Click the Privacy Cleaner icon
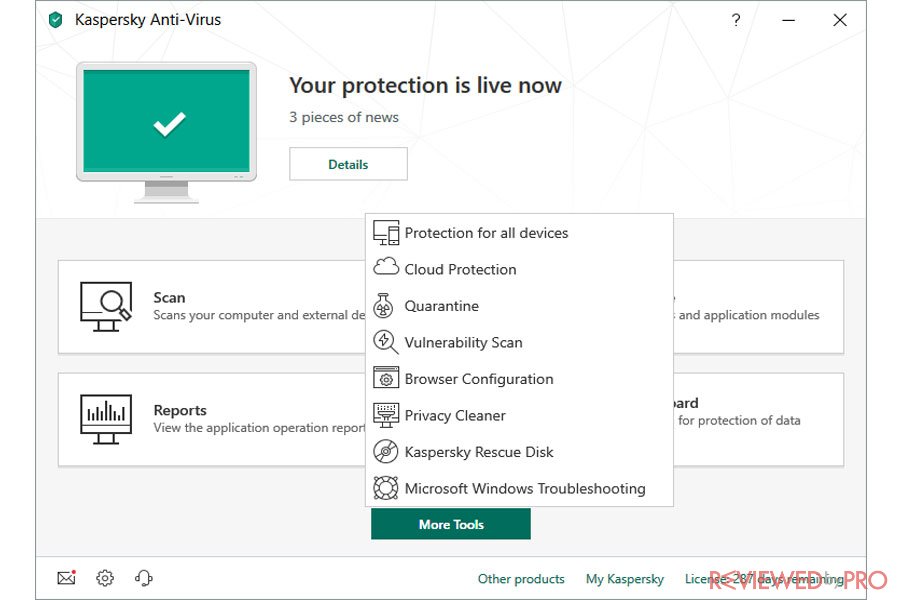Image resolution: width=900 pixels, height=600 pixels. pyautogui.click(x=386, y=415)
